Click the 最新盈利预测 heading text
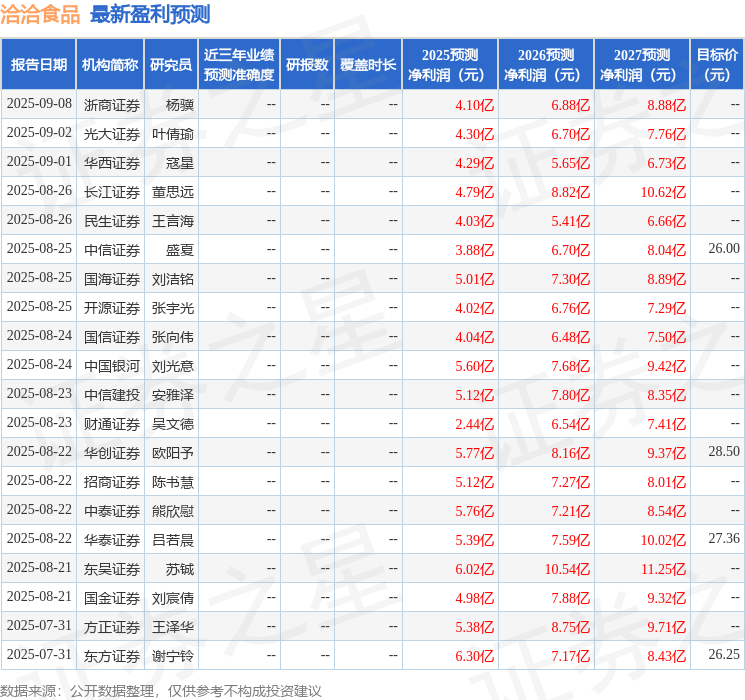The width and height of the screenshot is (745, 700). coord(150,14)
